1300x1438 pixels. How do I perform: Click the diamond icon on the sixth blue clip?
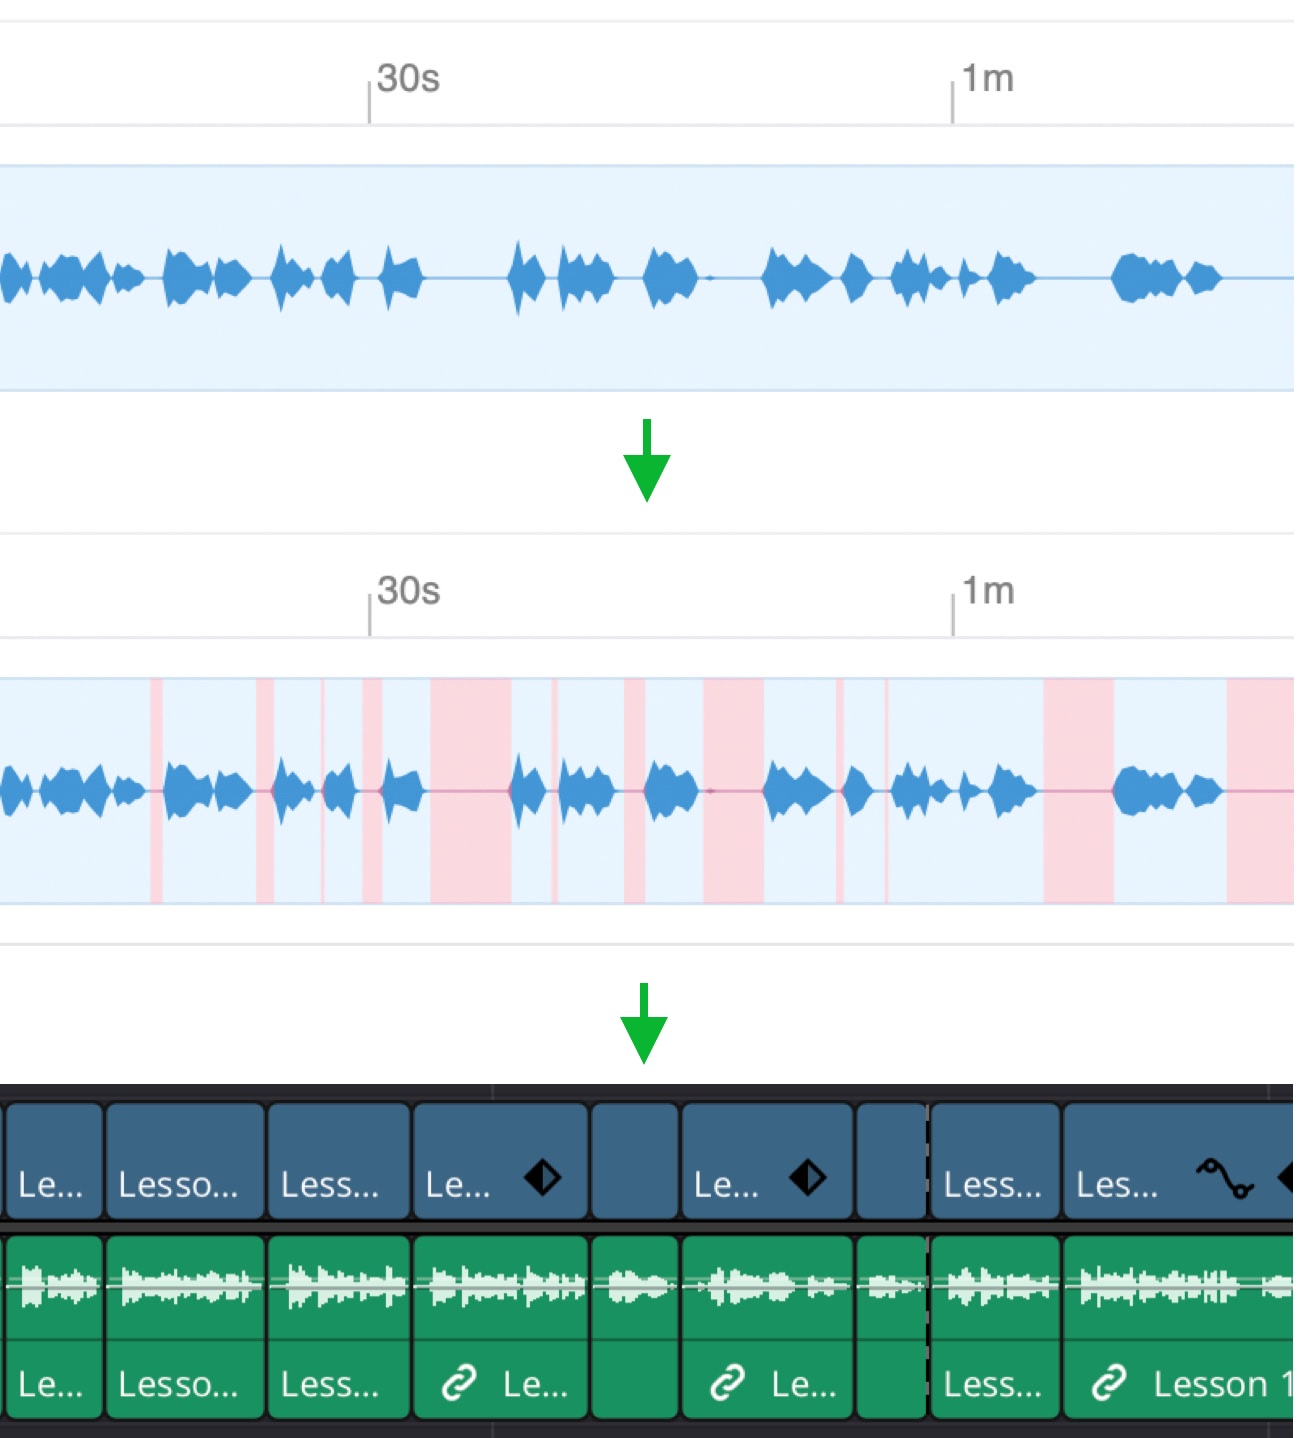807,1178
